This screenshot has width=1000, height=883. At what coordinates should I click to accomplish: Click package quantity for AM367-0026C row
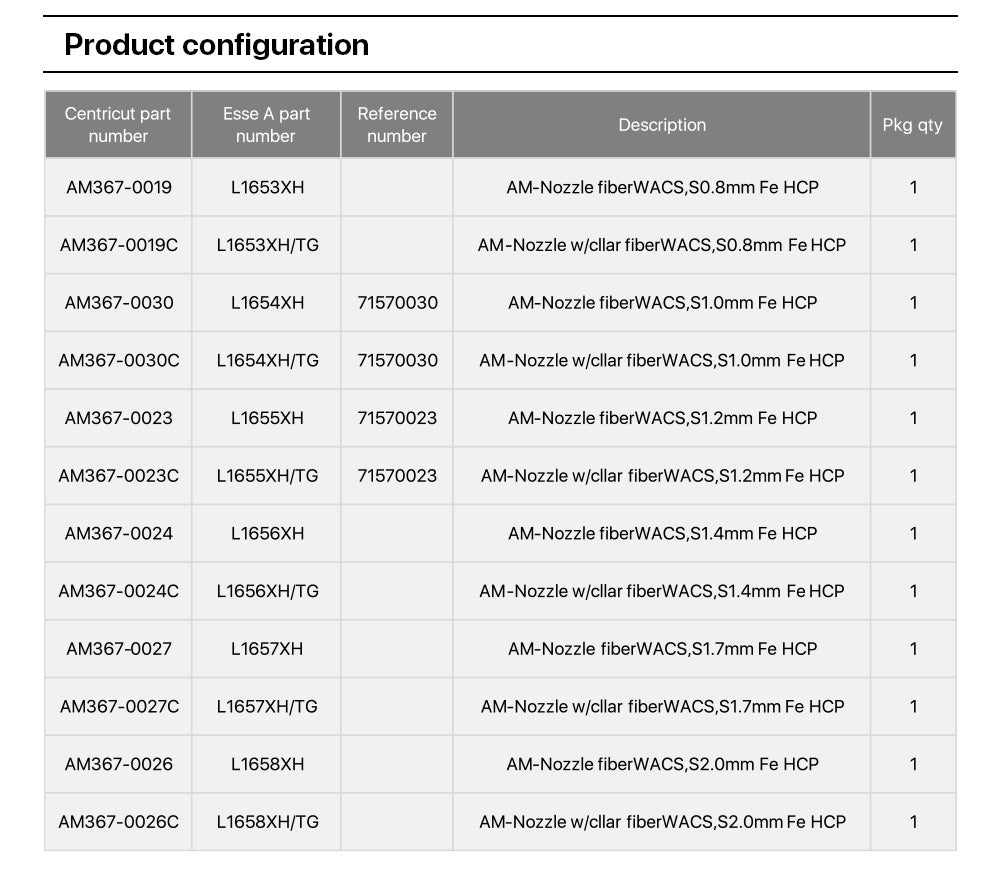pyautogui.click(x=913, y=822)
